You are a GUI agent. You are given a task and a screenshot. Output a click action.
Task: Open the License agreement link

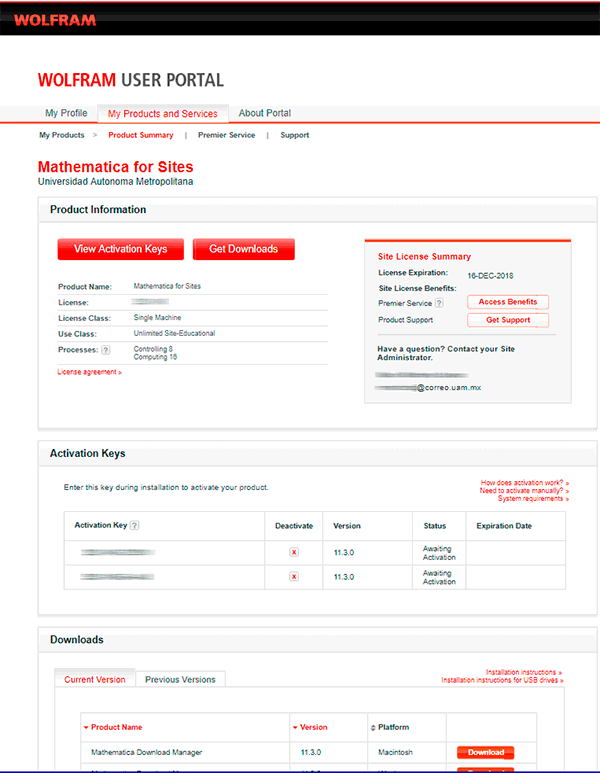click(x=89, y=372)
